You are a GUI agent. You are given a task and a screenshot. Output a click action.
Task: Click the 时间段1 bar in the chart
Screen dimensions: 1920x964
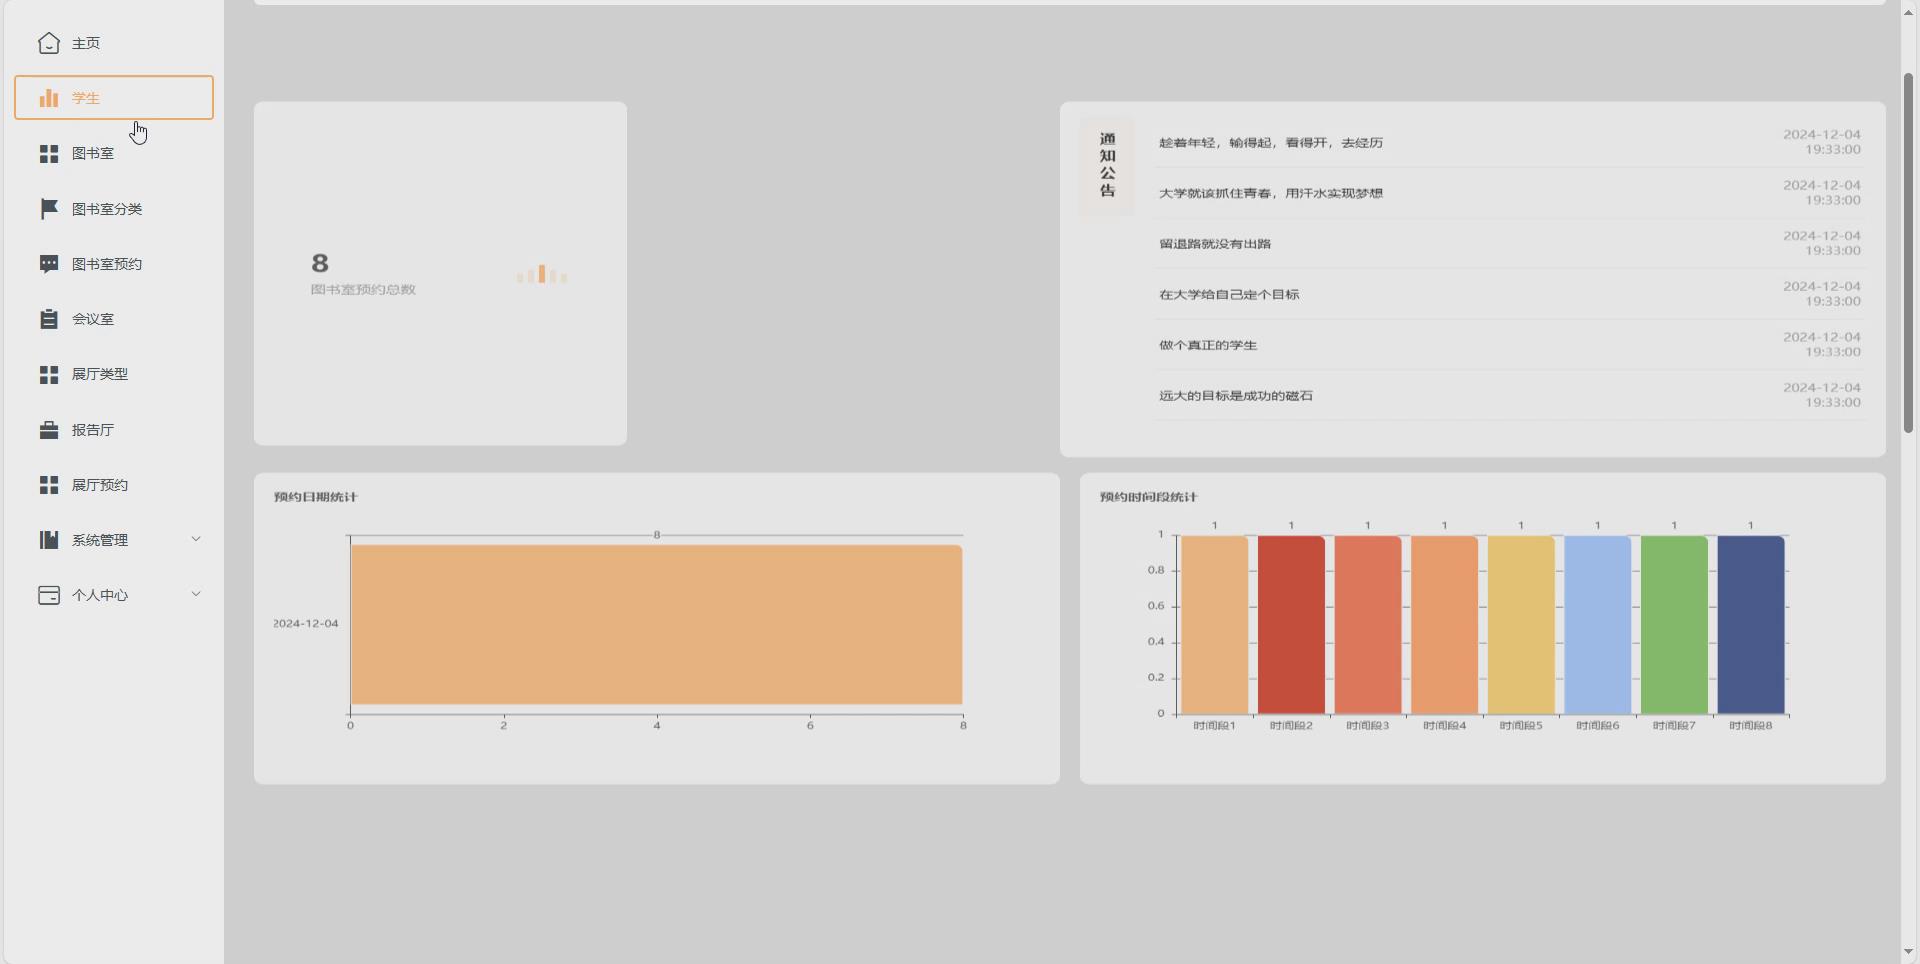1214,625
